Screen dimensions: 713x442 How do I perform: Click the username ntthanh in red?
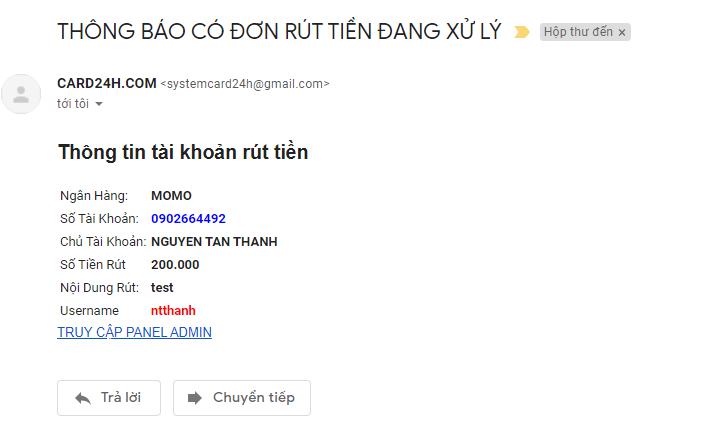pos(173,311)
